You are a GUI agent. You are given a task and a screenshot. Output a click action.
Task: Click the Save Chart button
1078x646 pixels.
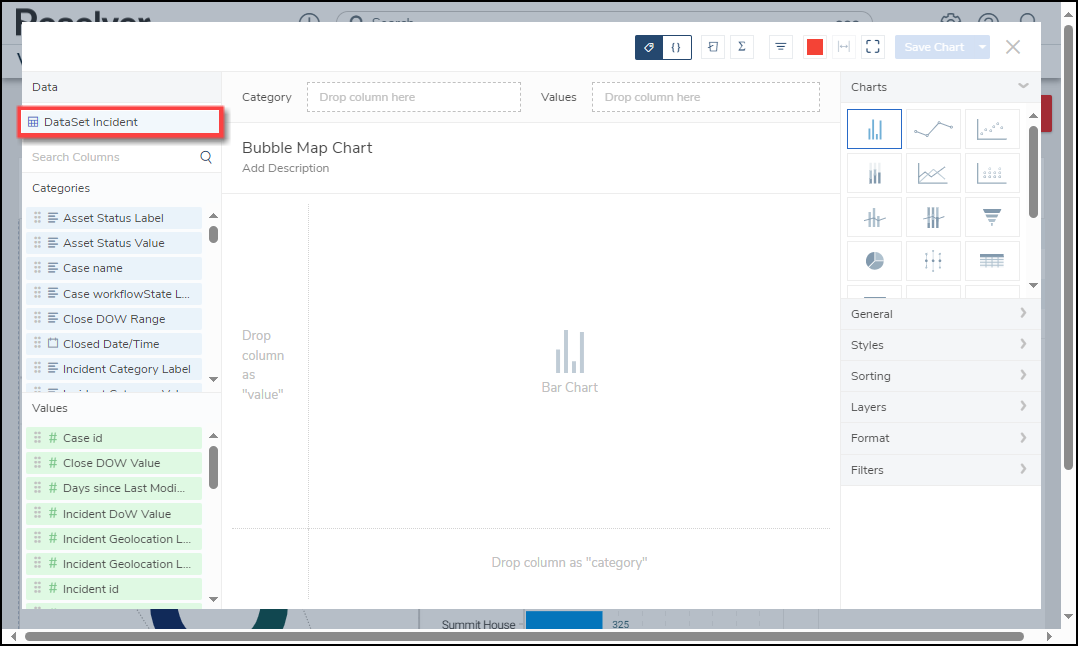[934, 47]
